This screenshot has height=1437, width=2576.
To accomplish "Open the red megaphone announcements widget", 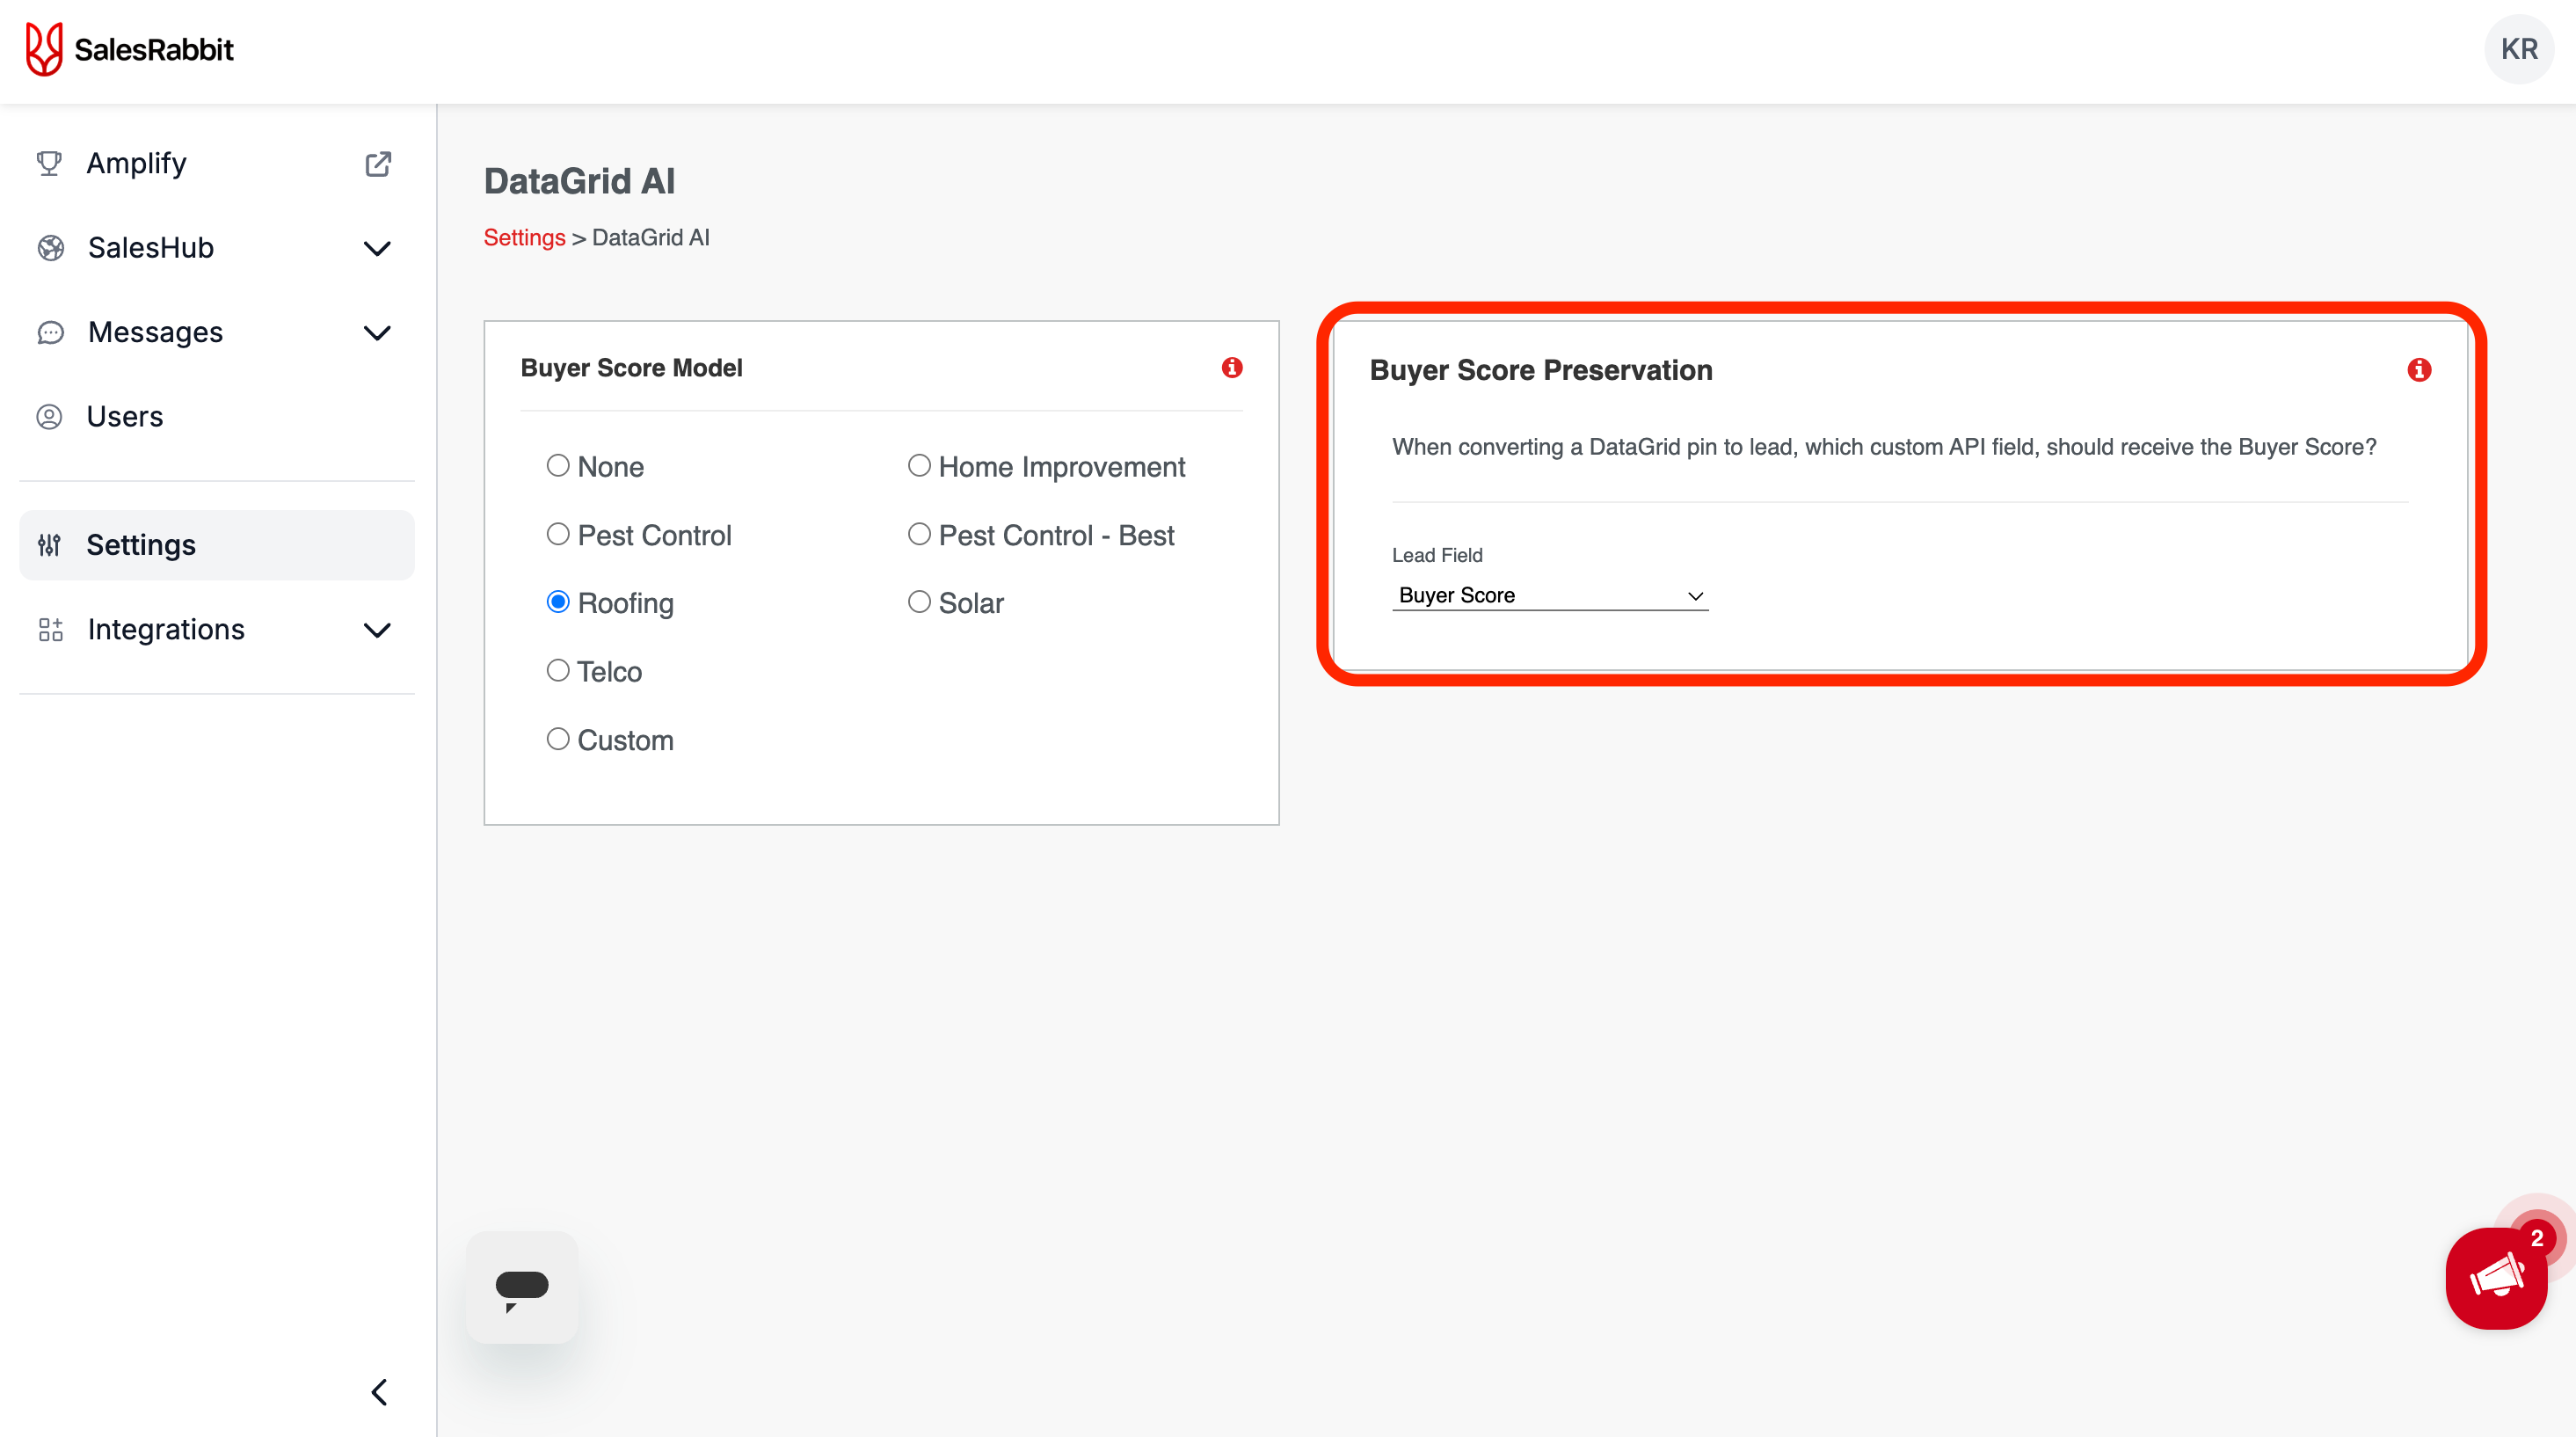I will (2495, 1278).
